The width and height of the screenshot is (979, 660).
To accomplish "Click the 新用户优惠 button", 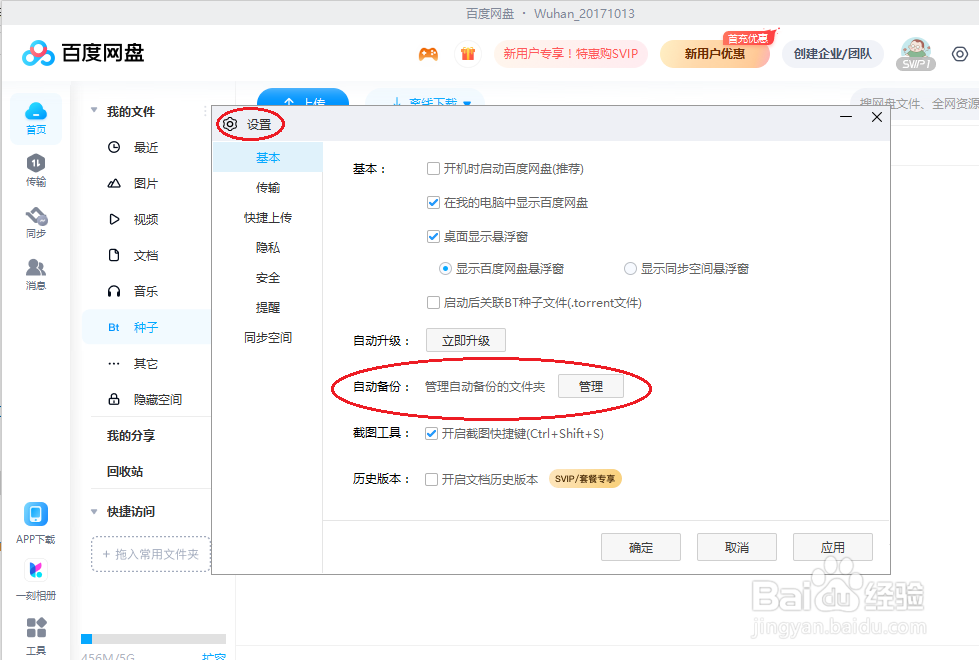I will [x=715, y=54].
